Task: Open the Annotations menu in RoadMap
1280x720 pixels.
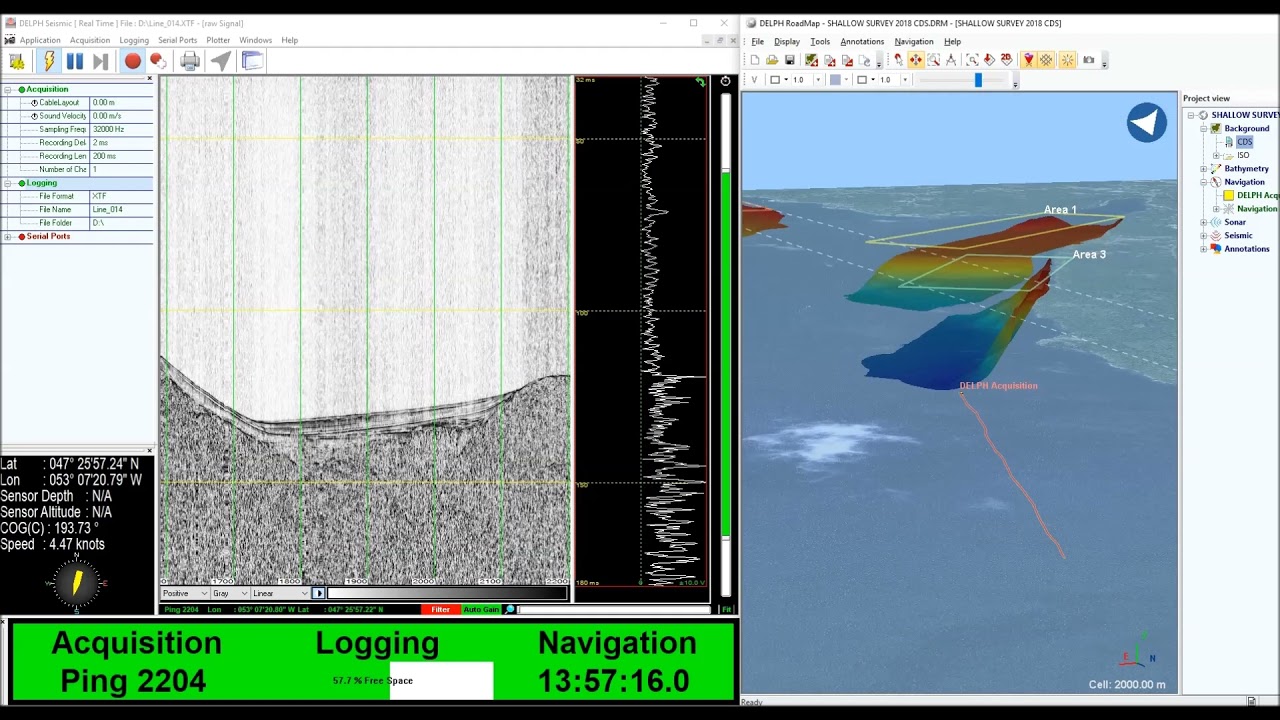Action: 862,42
